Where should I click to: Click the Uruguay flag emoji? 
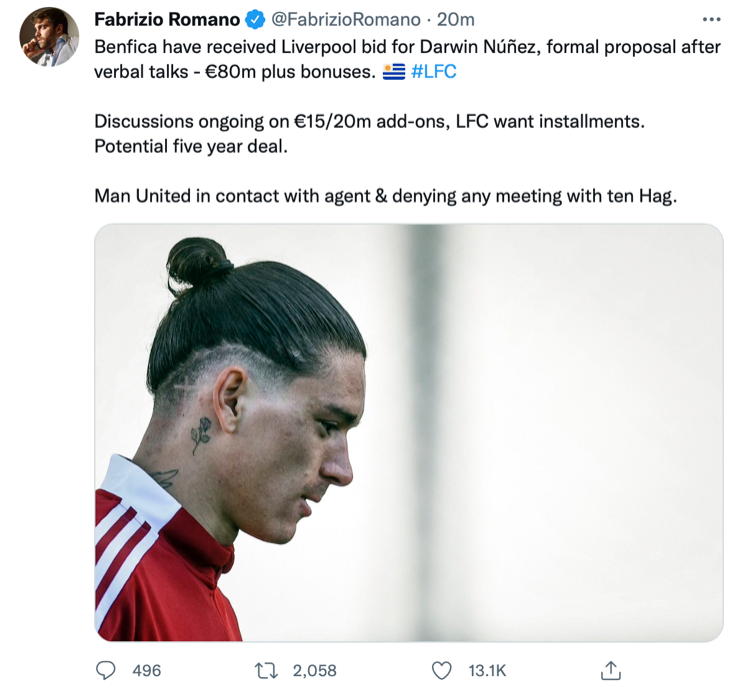coord(394,72)
